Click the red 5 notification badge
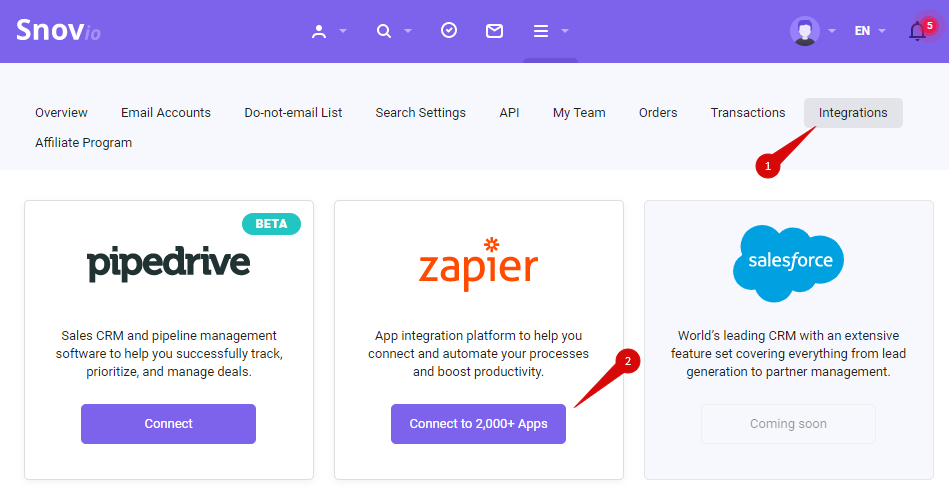The height and width of the screenshot is (504, 949). point(930,25)
